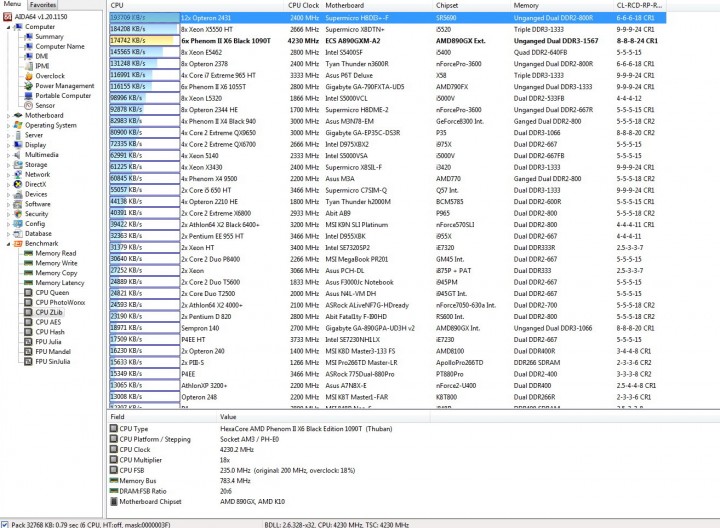
Task: Select the CPU Queen benchmark icon
Action: tap(28, 292)
